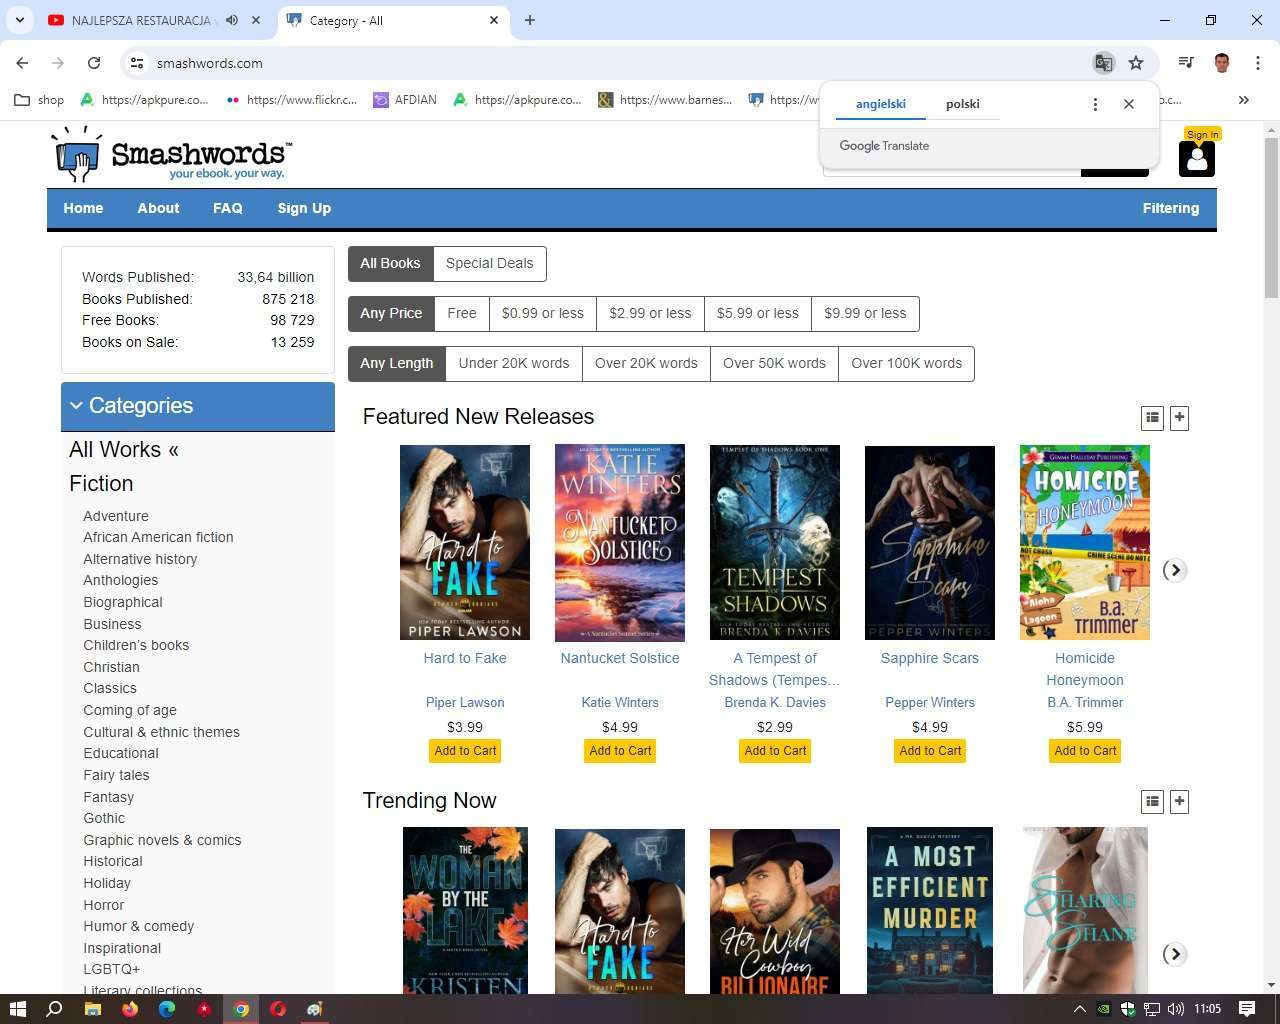Open Chrome menu with three dots
This screenshot has height=1024, width=1280.
[x=1257, y=63]
